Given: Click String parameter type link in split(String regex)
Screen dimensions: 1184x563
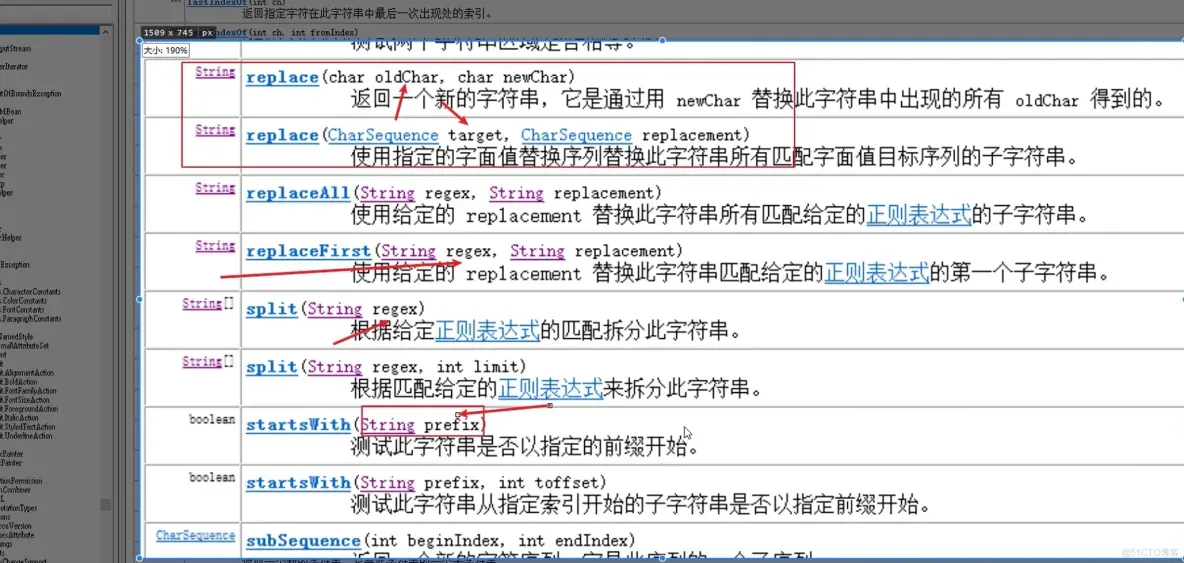Looking at the screenshot, I should (x=335, y=309).
